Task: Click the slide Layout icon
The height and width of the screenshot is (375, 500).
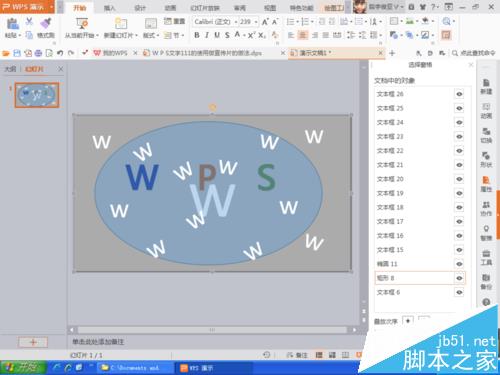Action: pyautogui.click(x=151, y=24)
